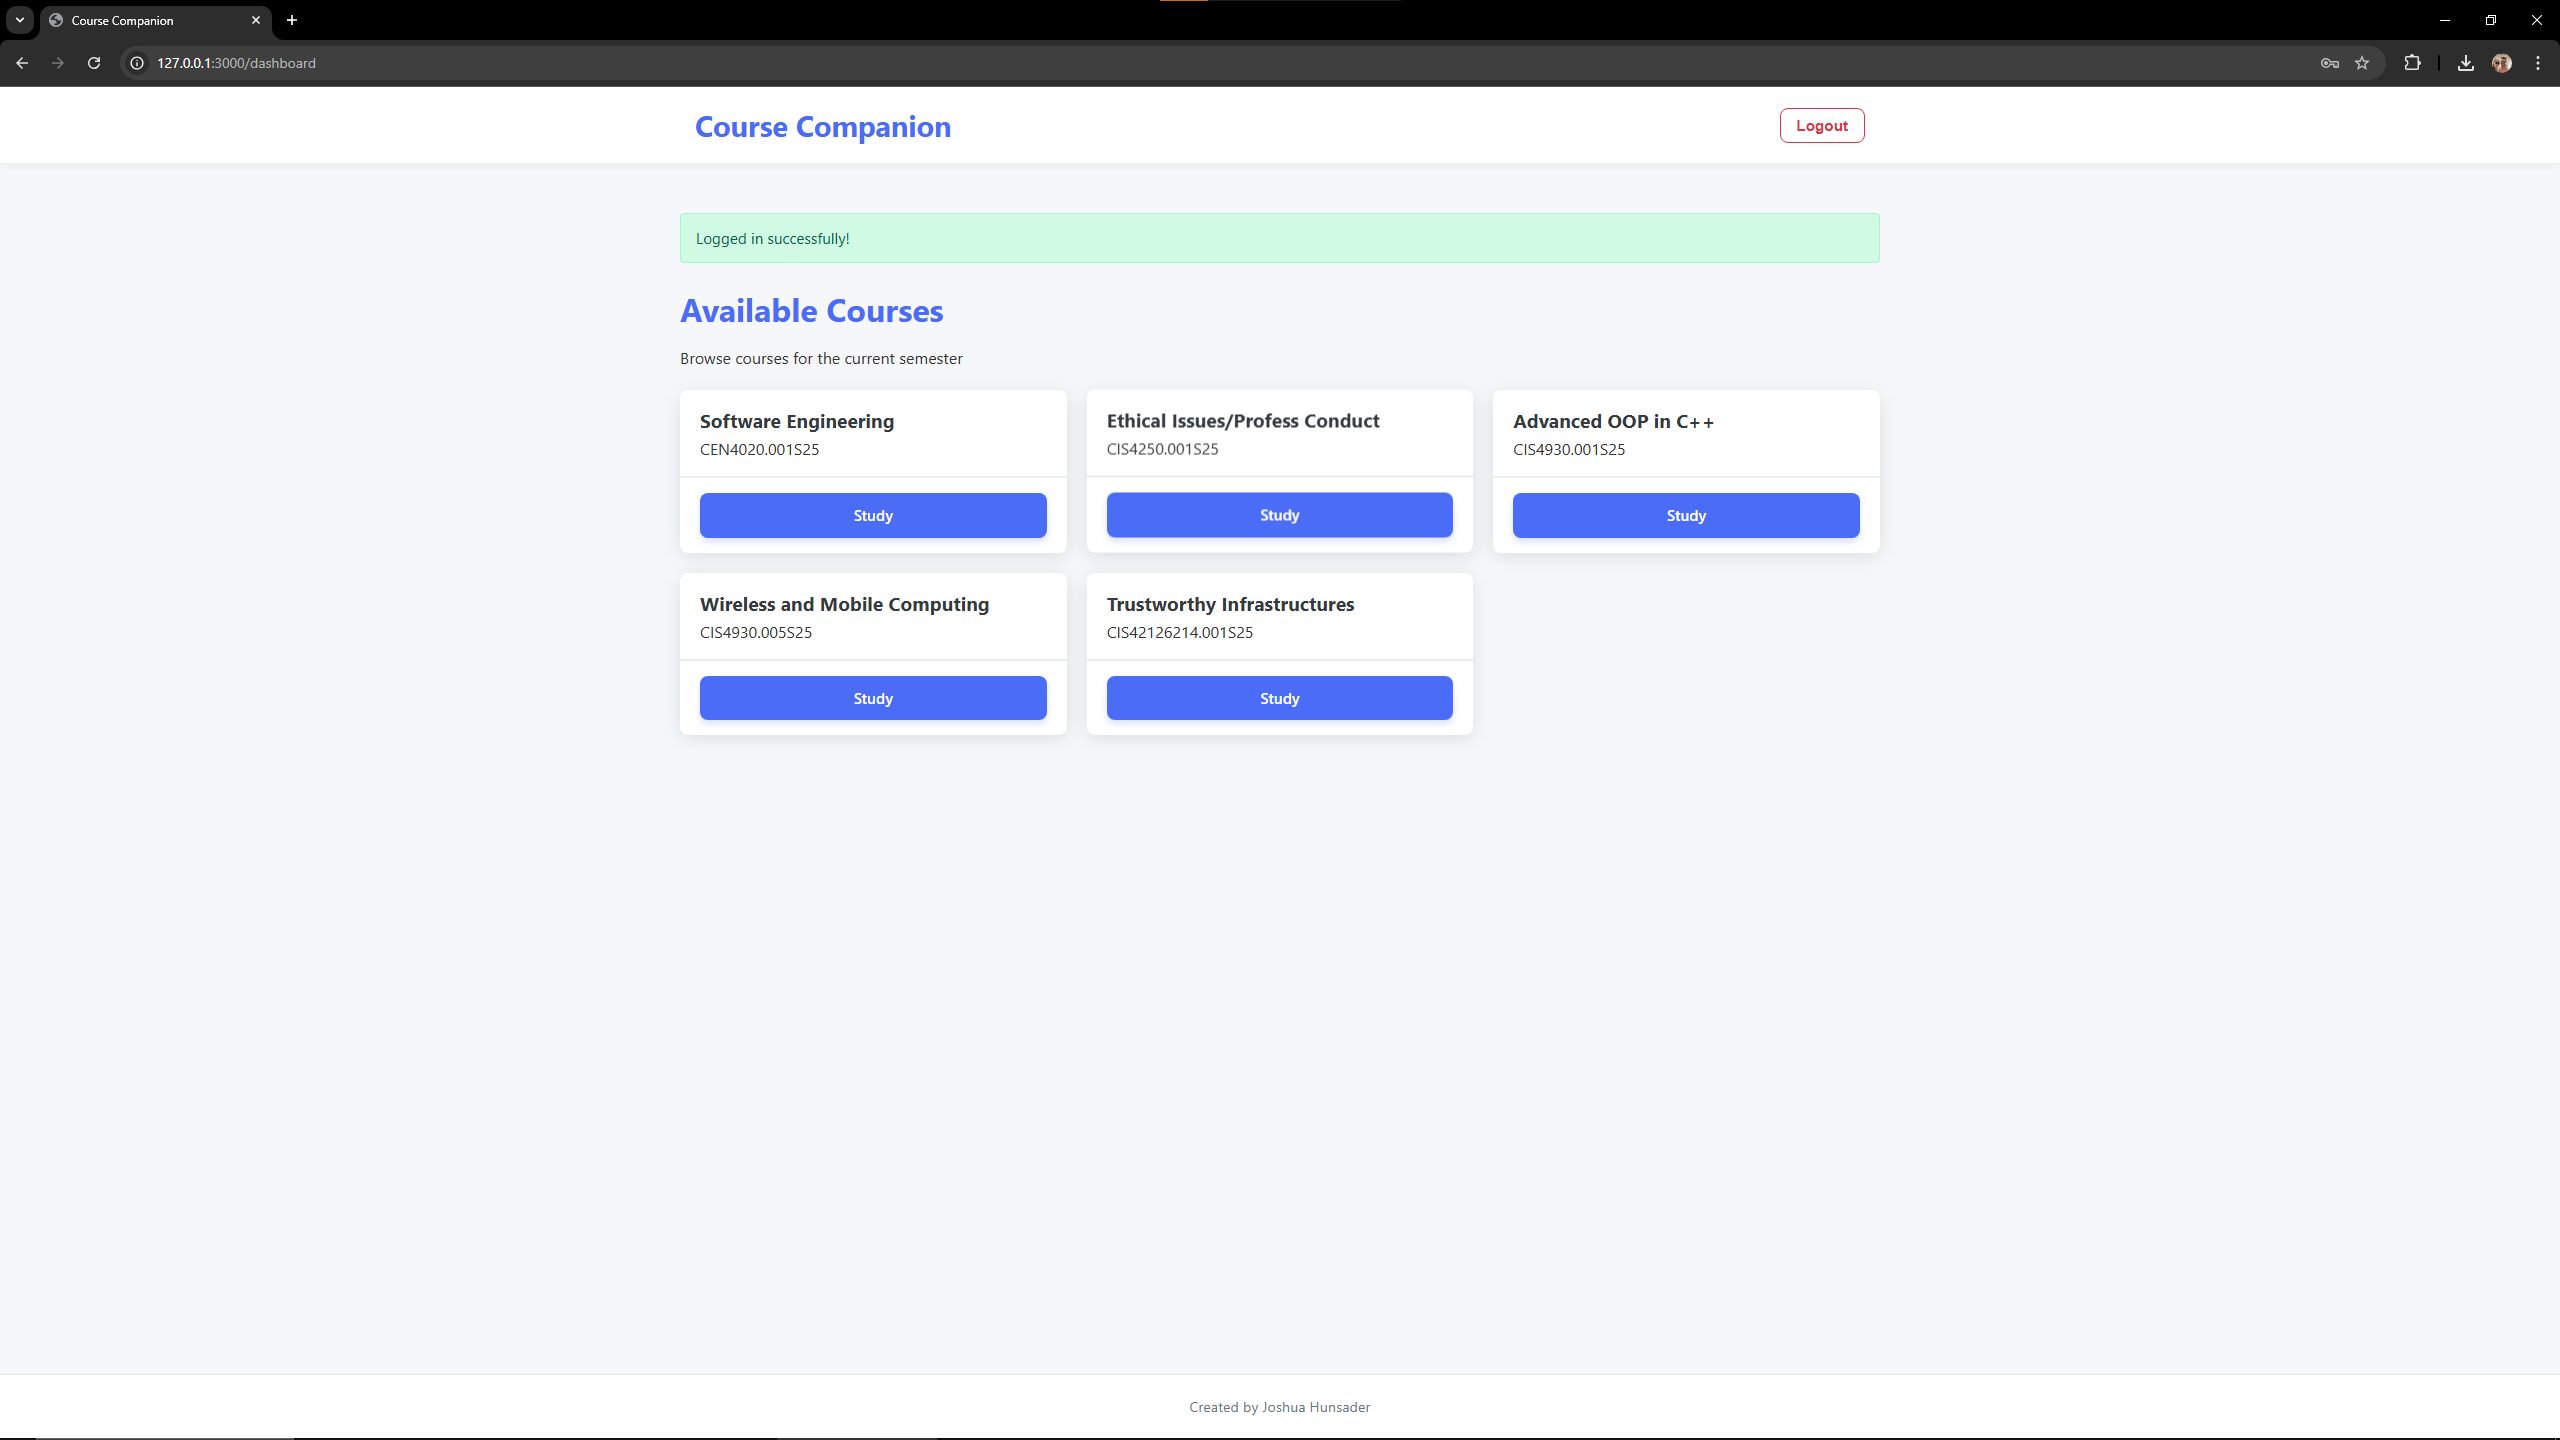Image resolution: width=2560 pixels, height=1440 pixels.
Task: Open a new tab with the plus button
Action: pos(292,20)
